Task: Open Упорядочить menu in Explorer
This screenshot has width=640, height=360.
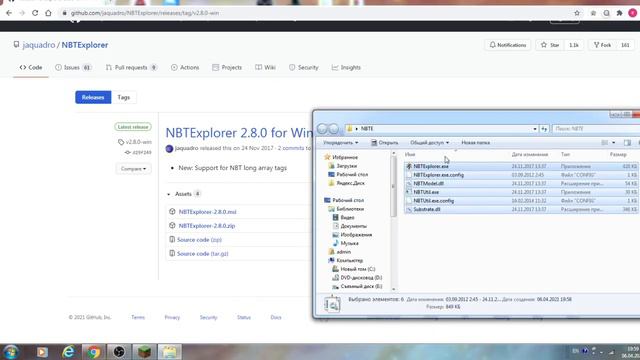Action: click(340, 143)
